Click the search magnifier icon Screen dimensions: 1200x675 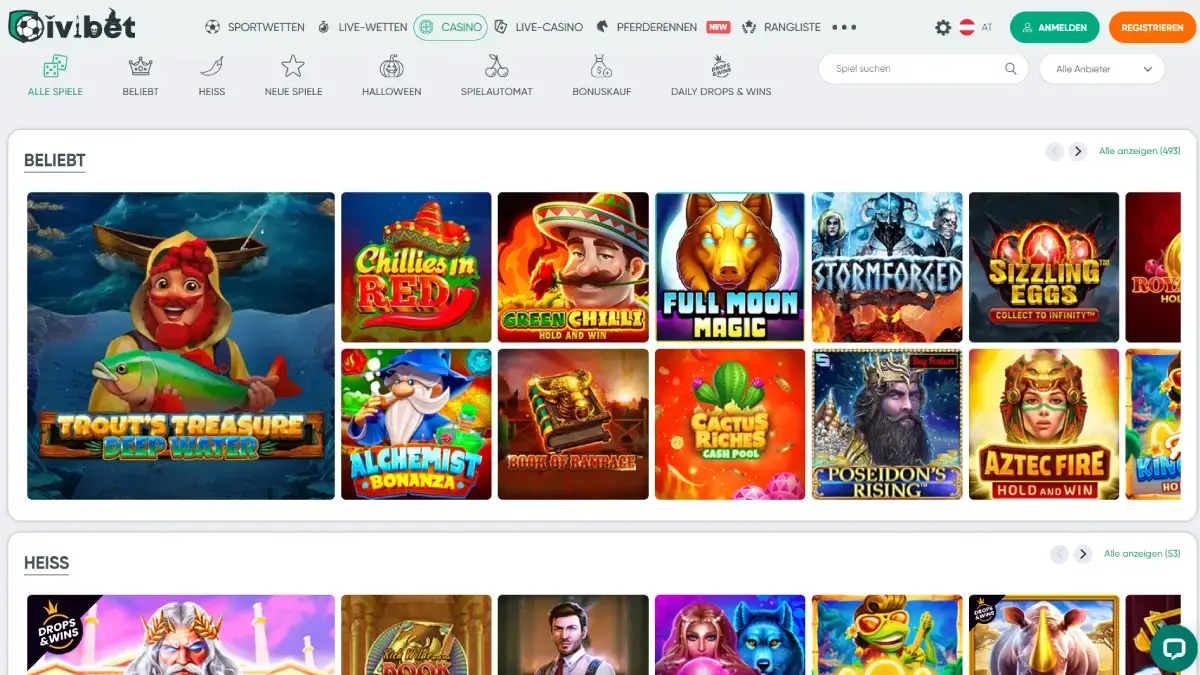click(1010, 68)
